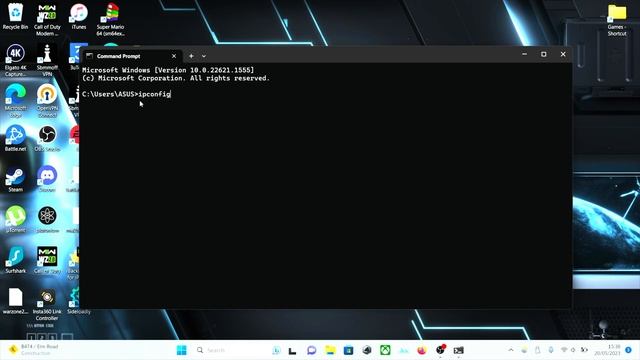Launch Call of Duty Modern Warfare top-row shortcut

[x=47, y=20]
